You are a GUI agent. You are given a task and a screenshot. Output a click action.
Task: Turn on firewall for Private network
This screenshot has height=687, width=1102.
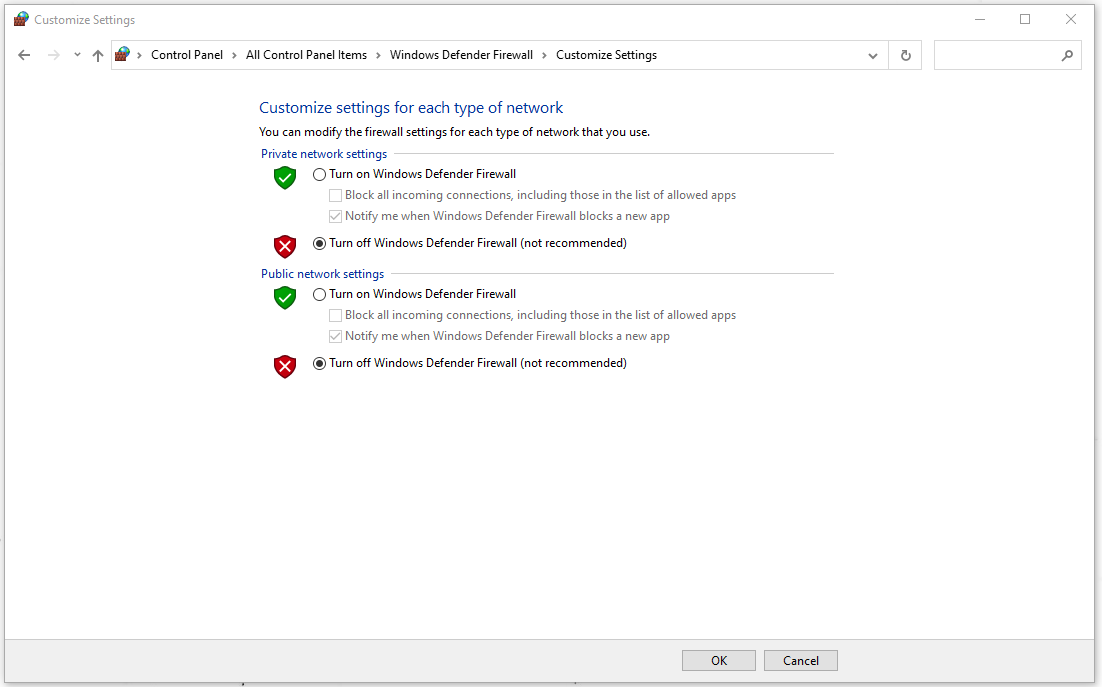click(319, 174)
